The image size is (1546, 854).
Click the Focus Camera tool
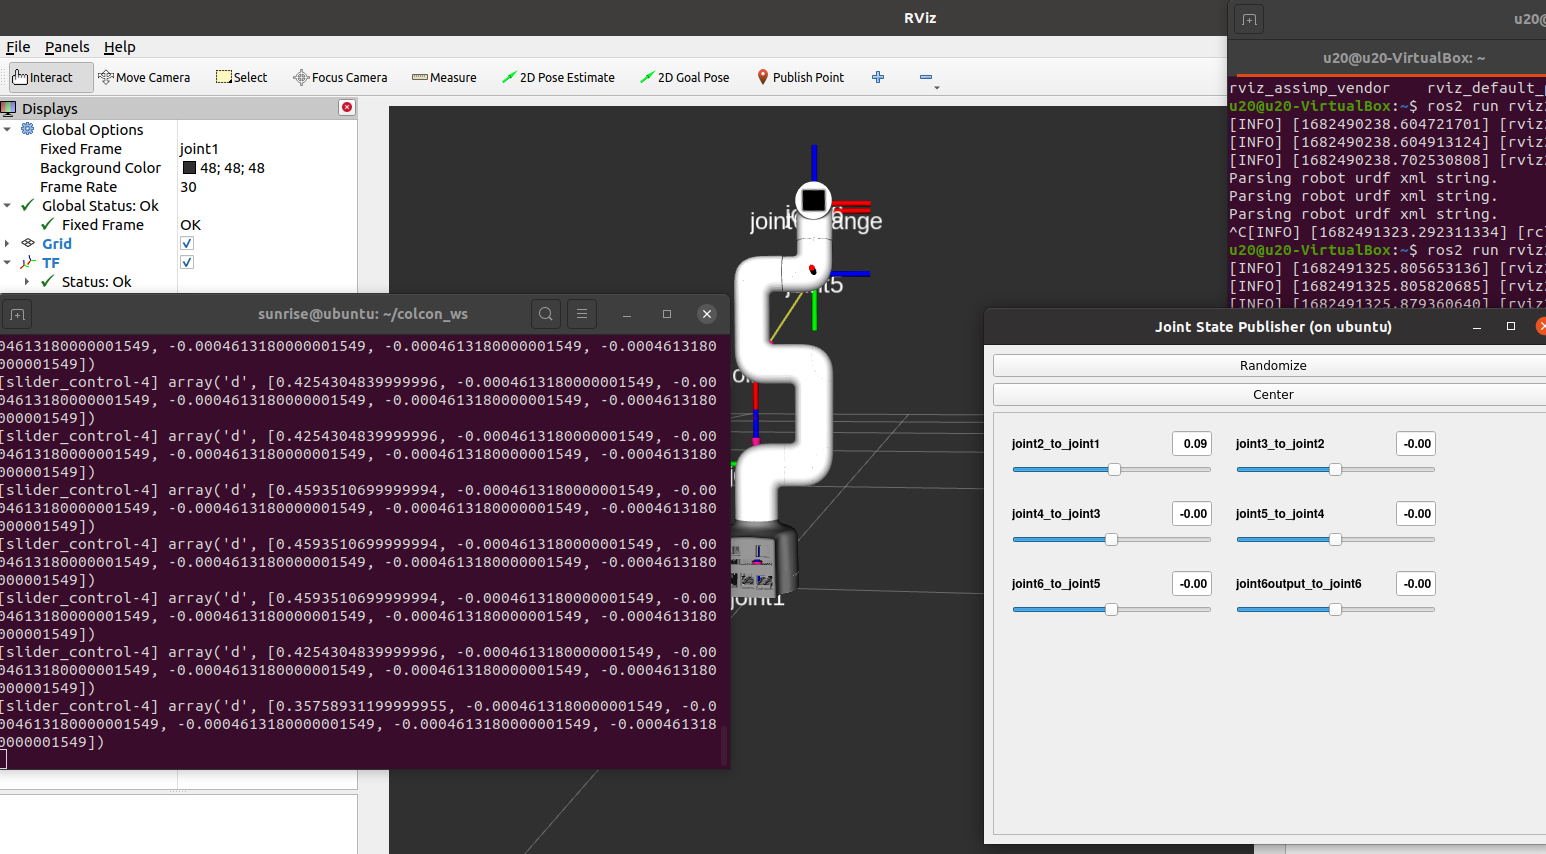pyautogui.click(x=340, y=77)
